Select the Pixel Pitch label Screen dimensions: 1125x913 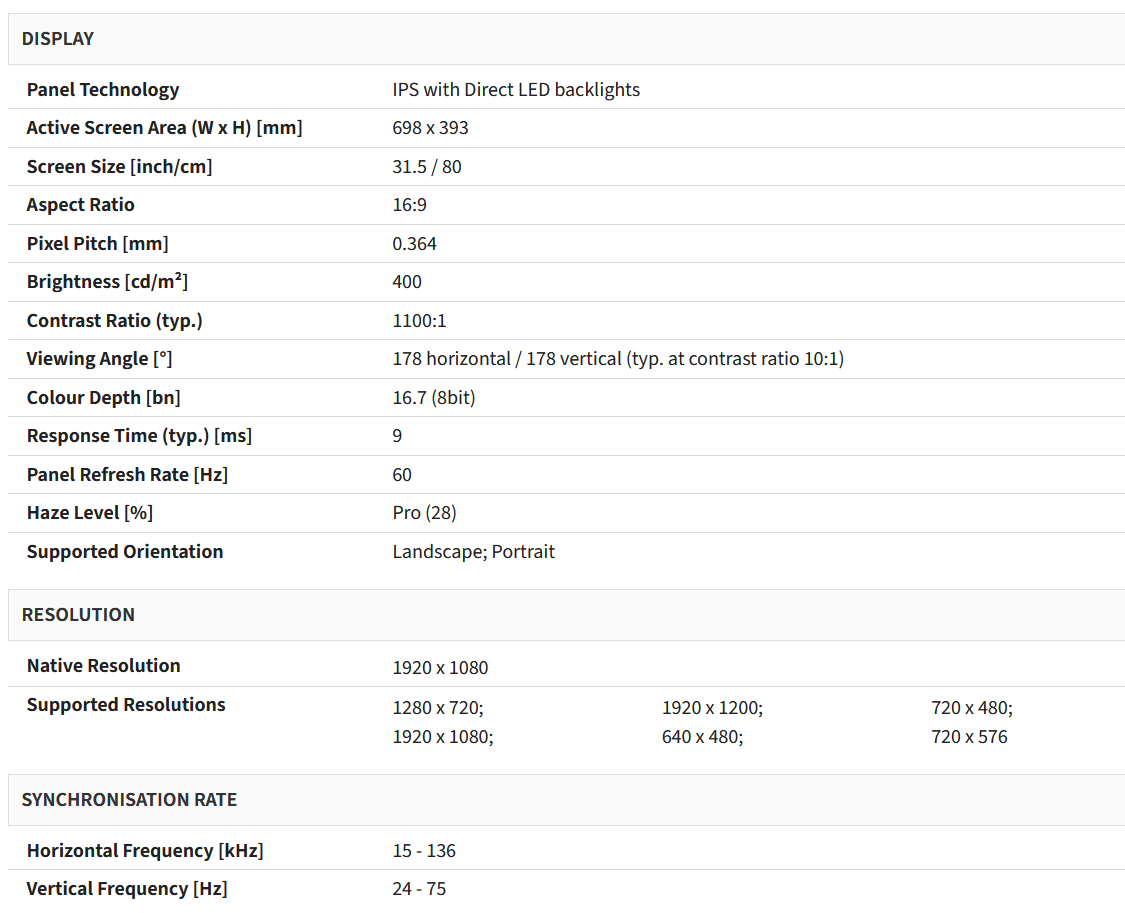97,244
